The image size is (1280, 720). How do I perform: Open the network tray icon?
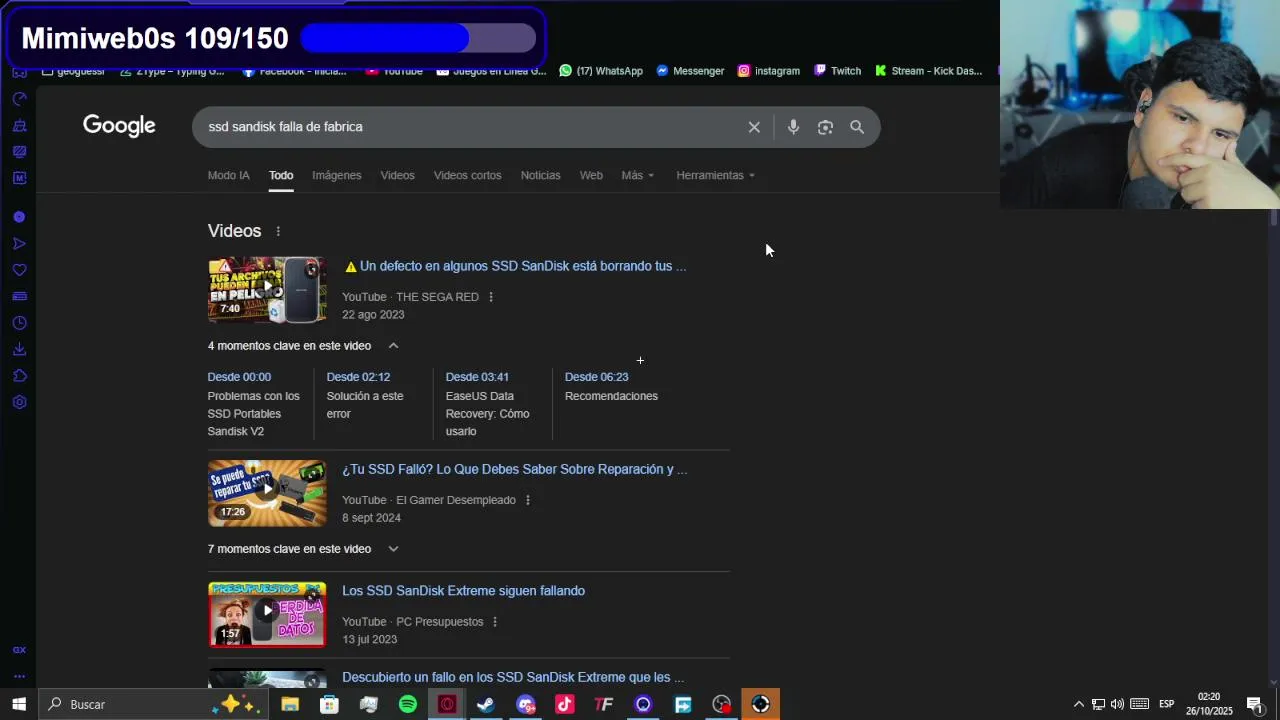(x=1097, y=704)
